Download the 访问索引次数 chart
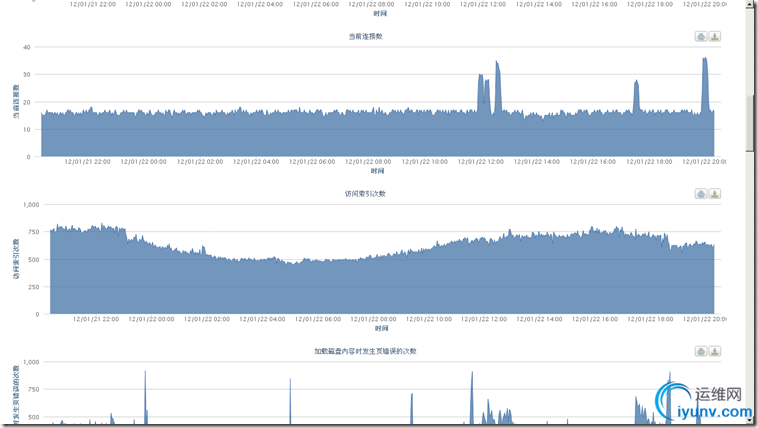 click(x=714, y=194)
